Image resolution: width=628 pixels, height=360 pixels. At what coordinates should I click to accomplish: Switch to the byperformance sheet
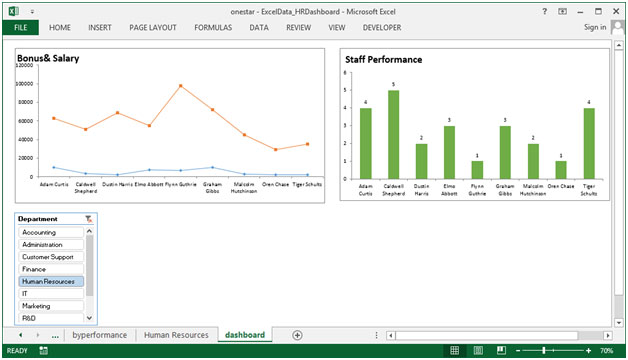tap(100, 335)
